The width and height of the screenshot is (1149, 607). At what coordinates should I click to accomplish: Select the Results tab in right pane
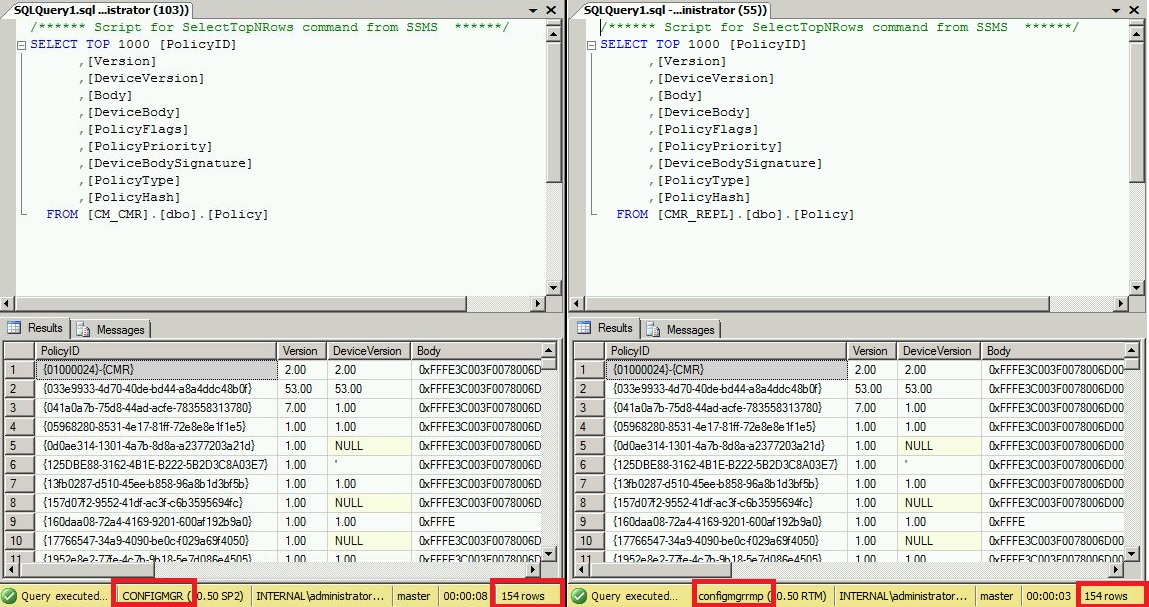point(606,328)
